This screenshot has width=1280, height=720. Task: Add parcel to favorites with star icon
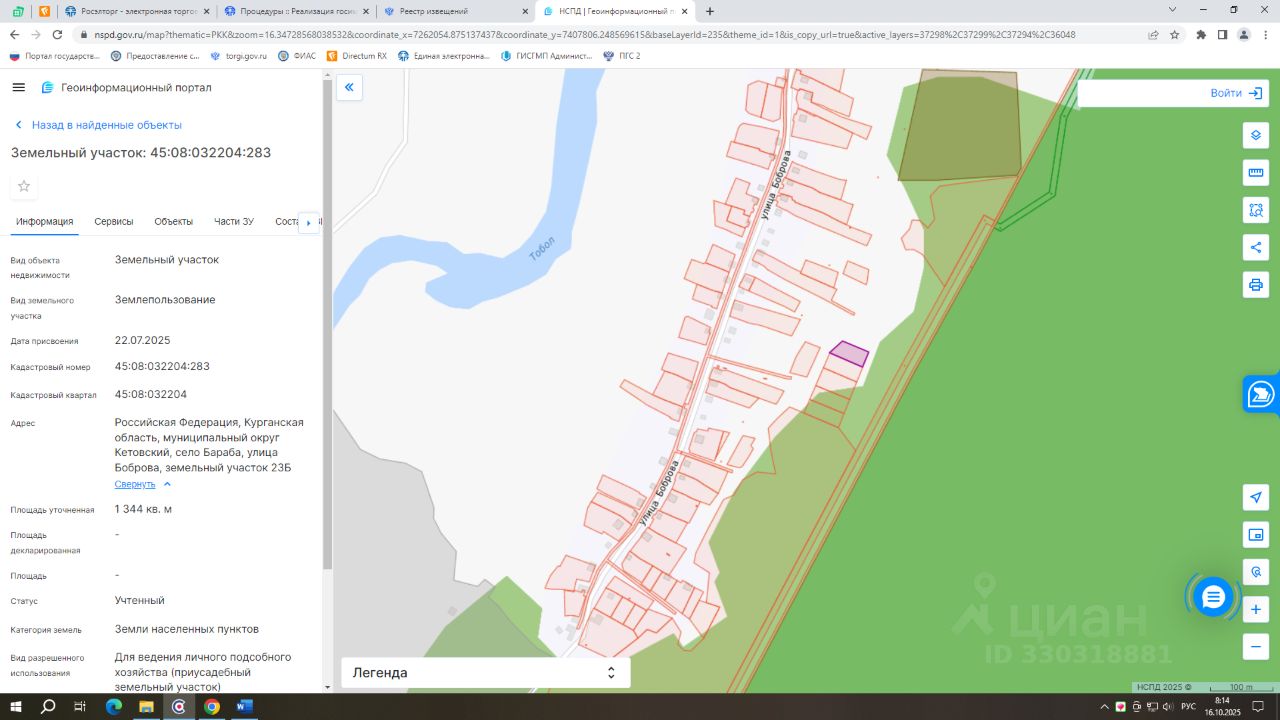click(x=24, y=186)
